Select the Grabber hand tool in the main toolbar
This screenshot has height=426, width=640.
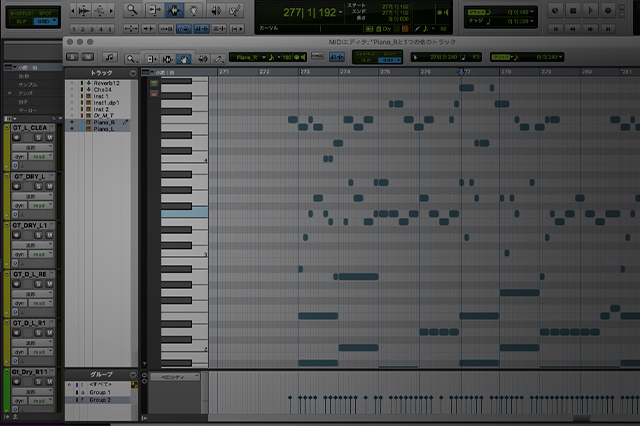pos(193,11)
